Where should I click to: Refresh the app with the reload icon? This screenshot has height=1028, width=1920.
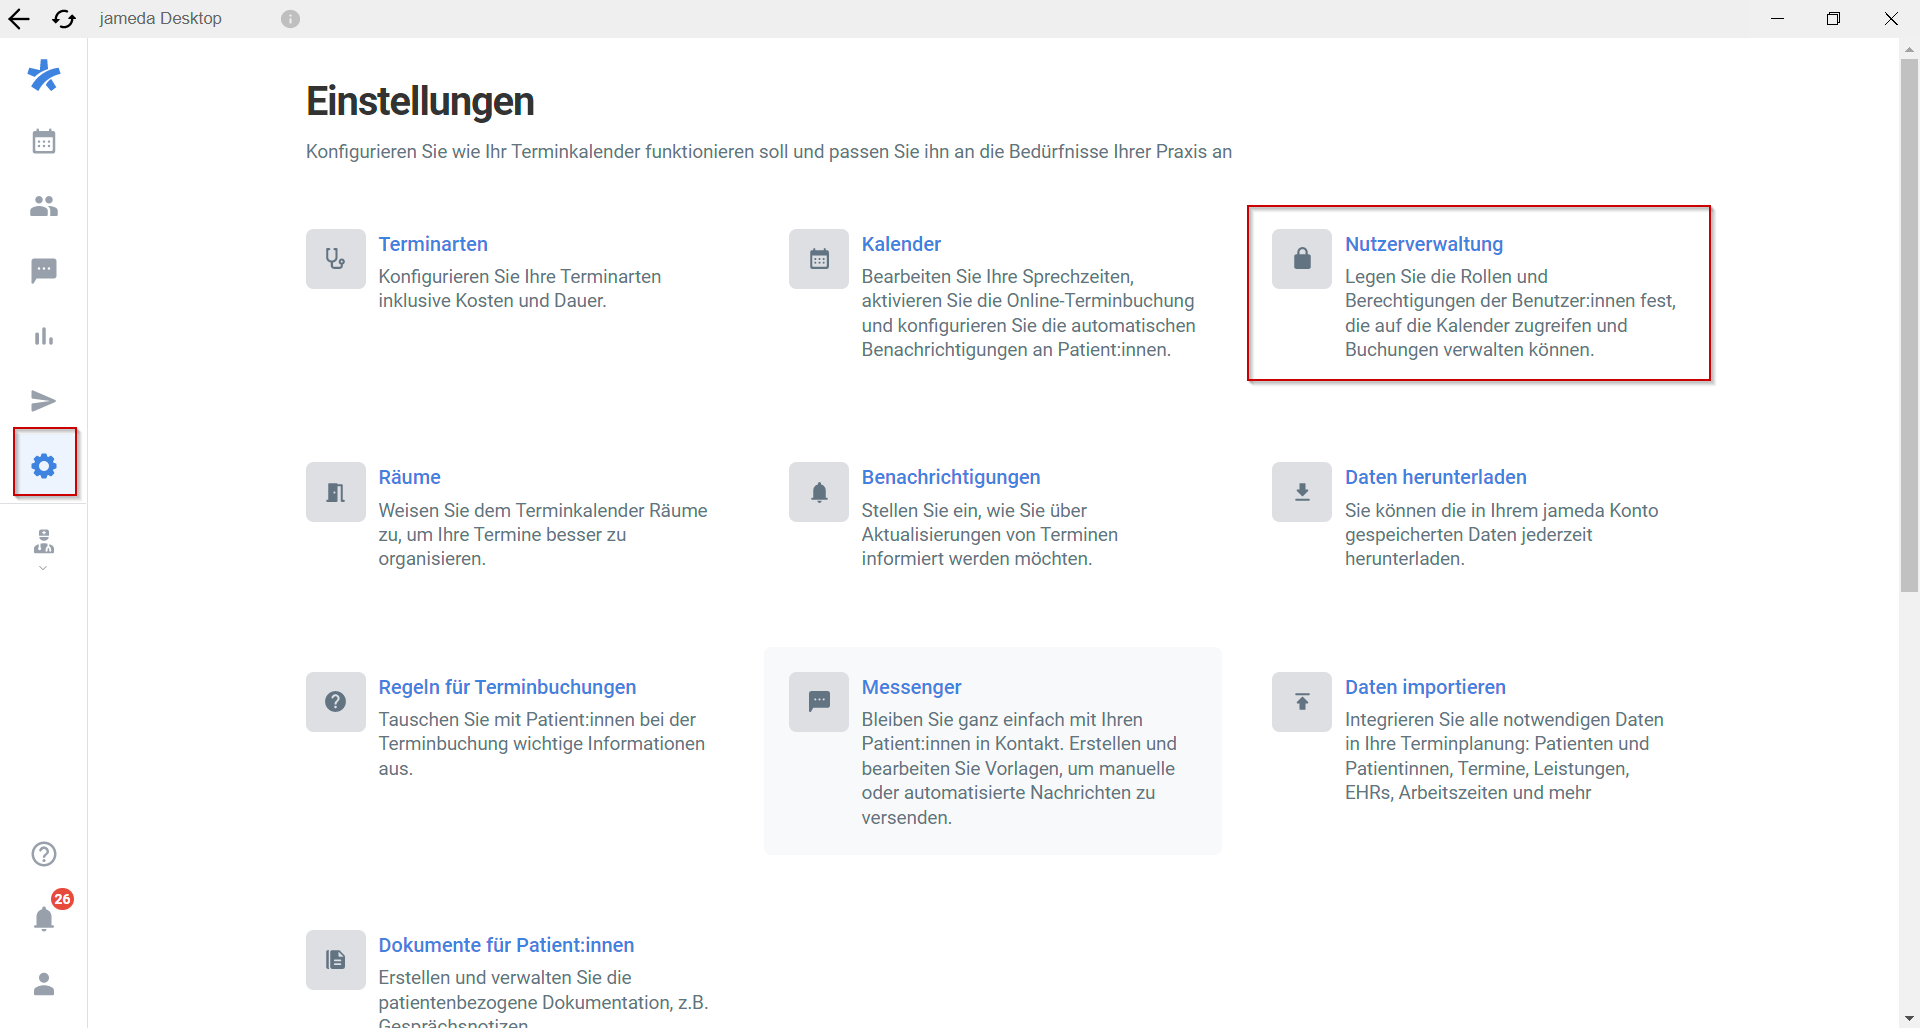point(63,18)
